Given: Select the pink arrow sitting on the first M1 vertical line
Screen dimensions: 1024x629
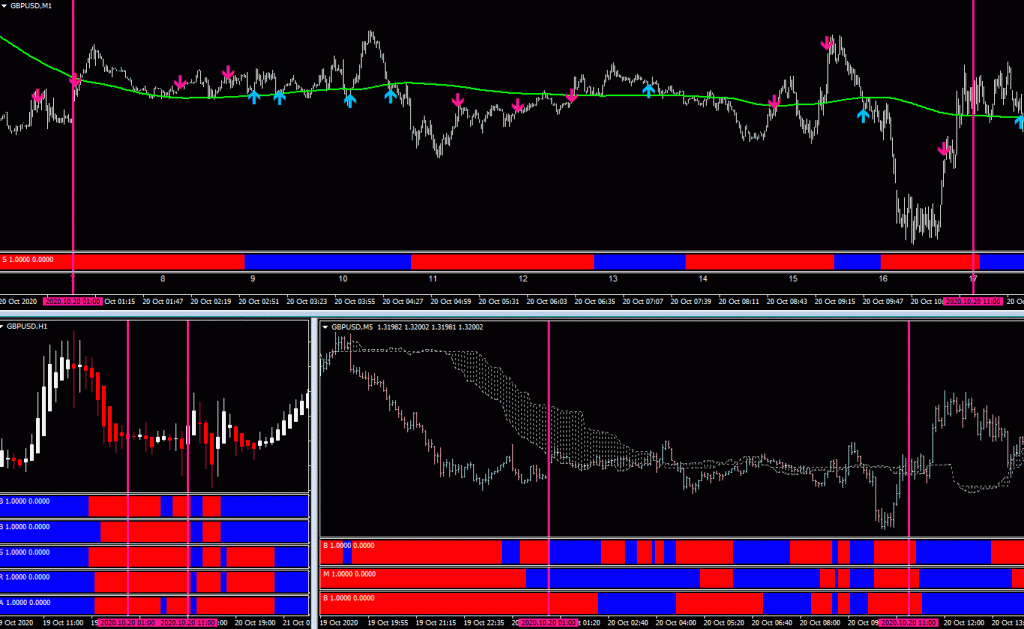Looking at the screenshot, I should [x=75, y=81].
